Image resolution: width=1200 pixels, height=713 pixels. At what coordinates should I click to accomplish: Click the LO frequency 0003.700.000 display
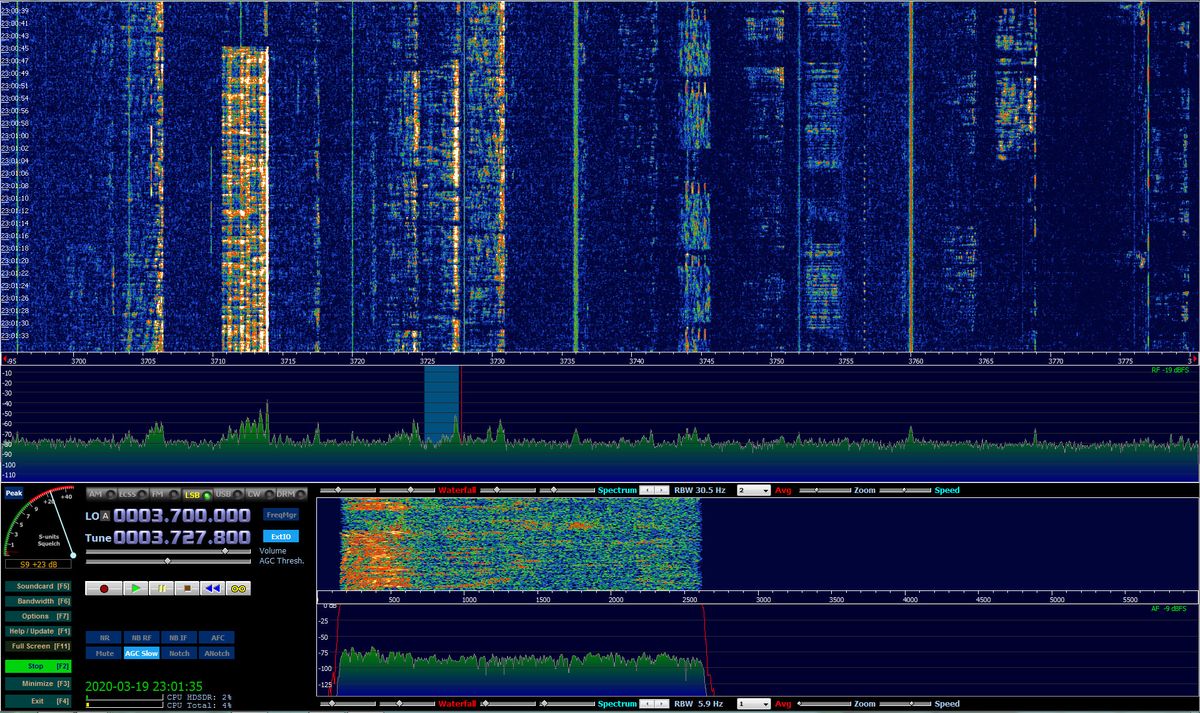[x=181, y=515]
